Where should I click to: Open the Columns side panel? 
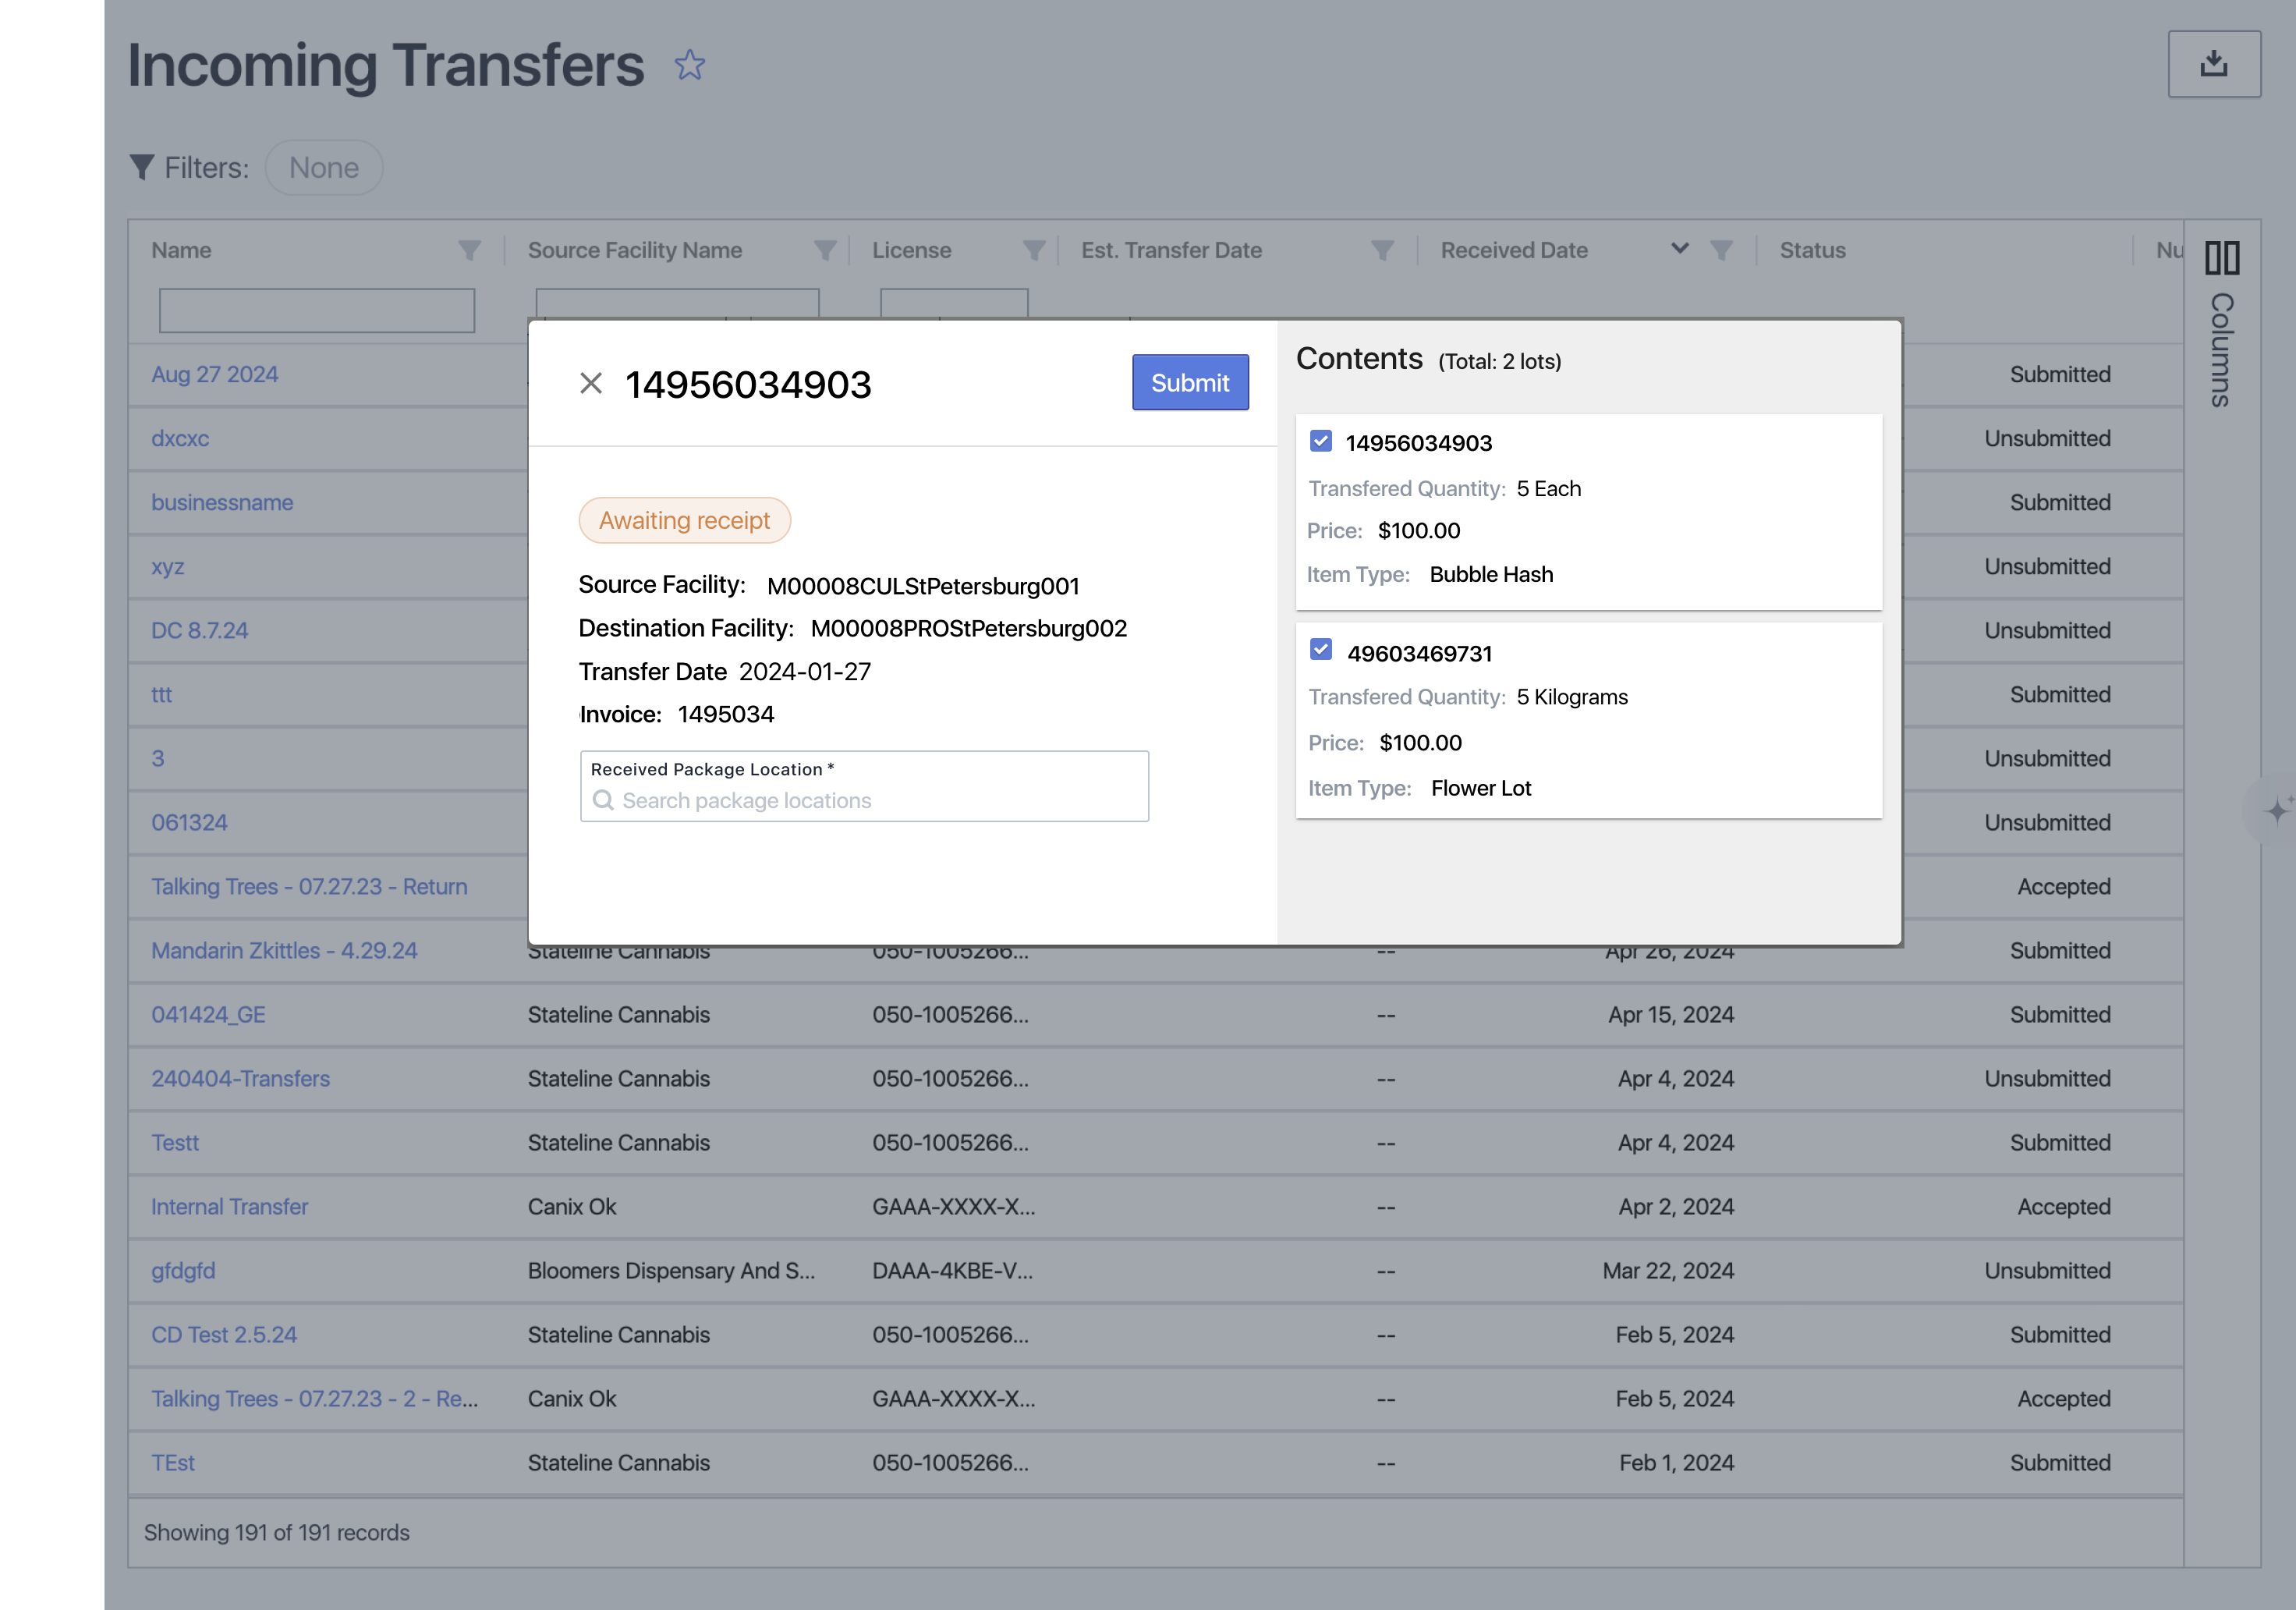point(2222,322)
